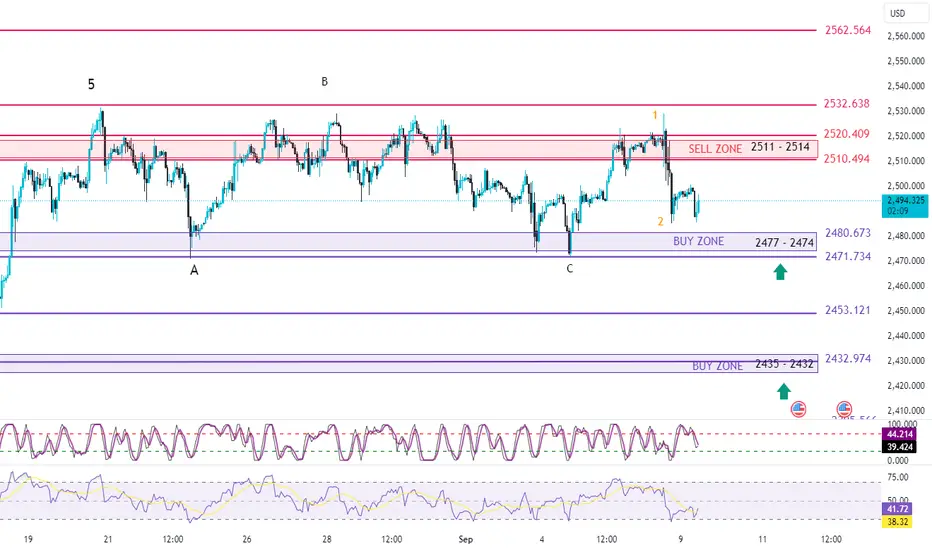The width and height of the screenshot is (932, 550).
Task: Click the 2480.673 price level label
Action: tap(848, 232)
